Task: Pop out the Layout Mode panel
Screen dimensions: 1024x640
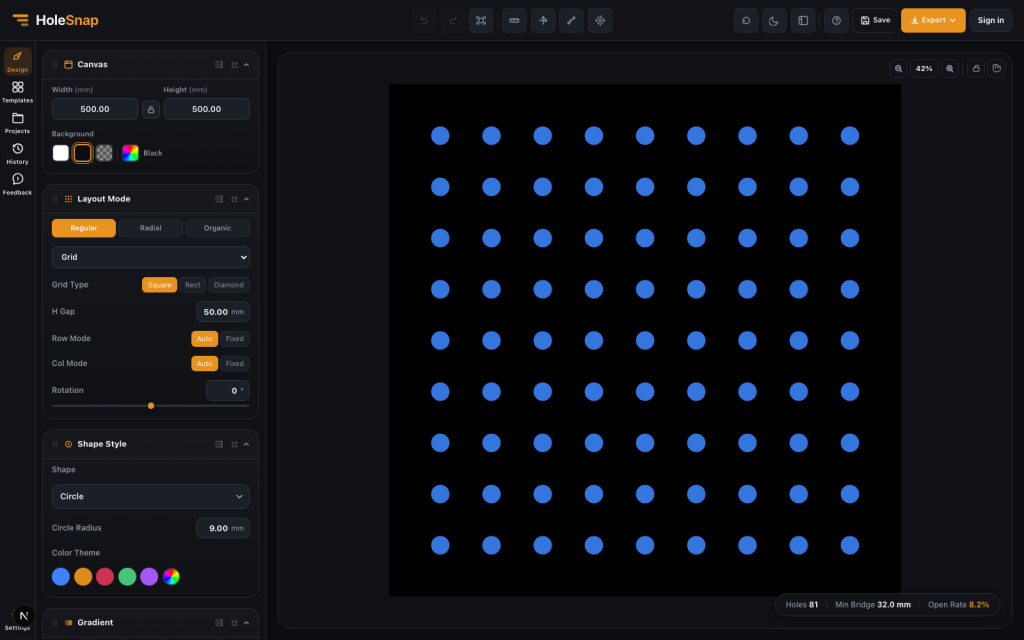Action: (234, 199)
